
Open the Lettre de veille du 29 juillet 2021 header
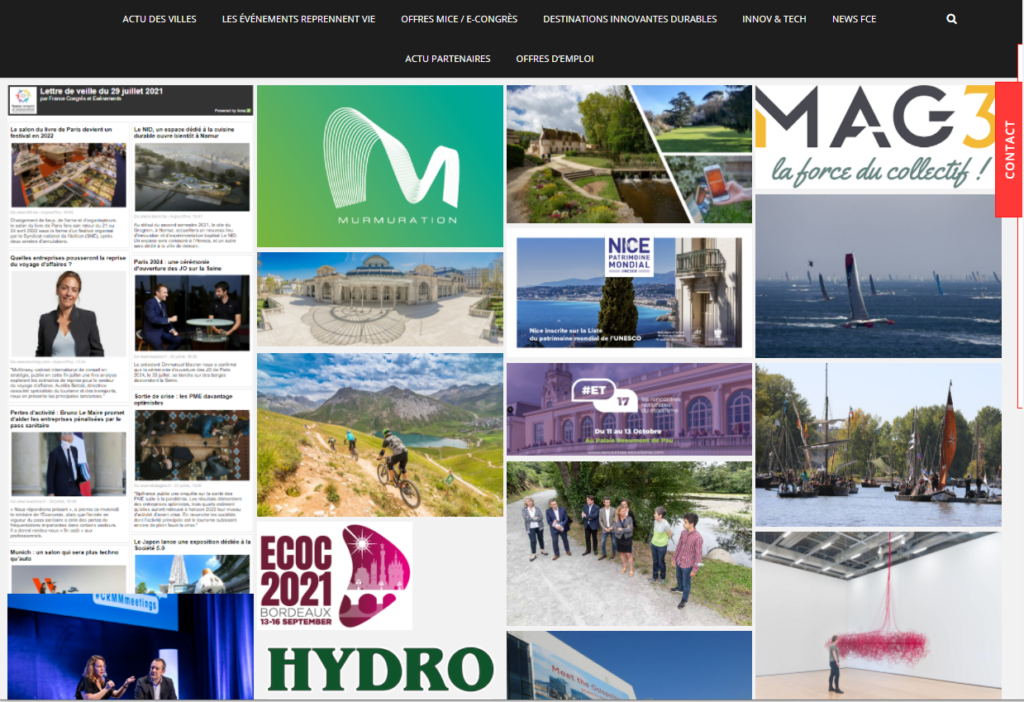click(131, 101)
